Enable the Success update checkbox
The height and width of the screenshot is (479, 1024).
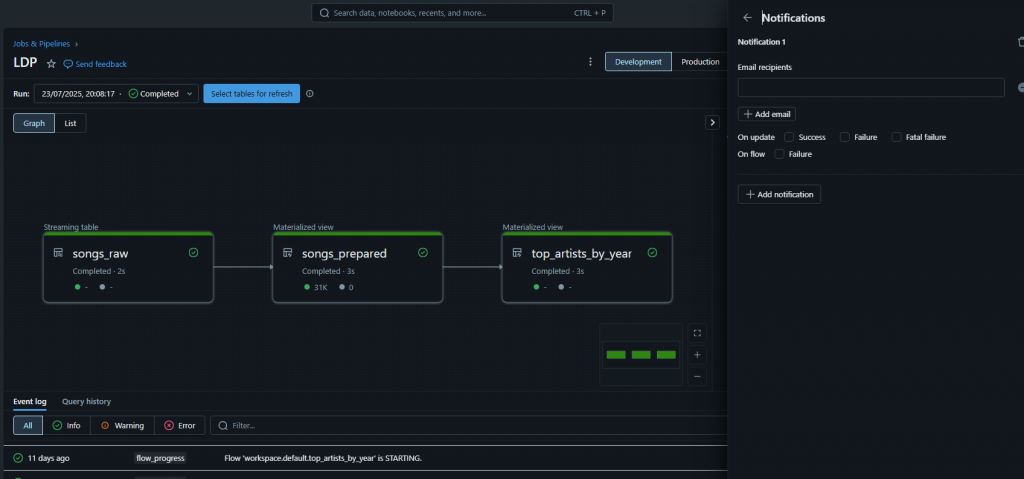pos(789,137)
